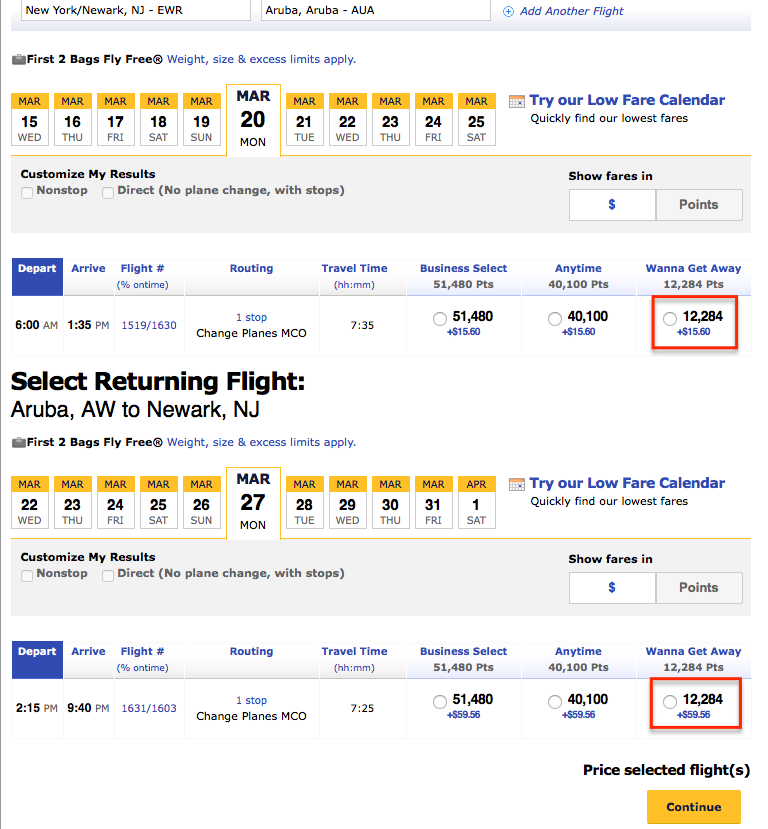Show departing fares in dollars
The image size is (768, 829).
612,205
